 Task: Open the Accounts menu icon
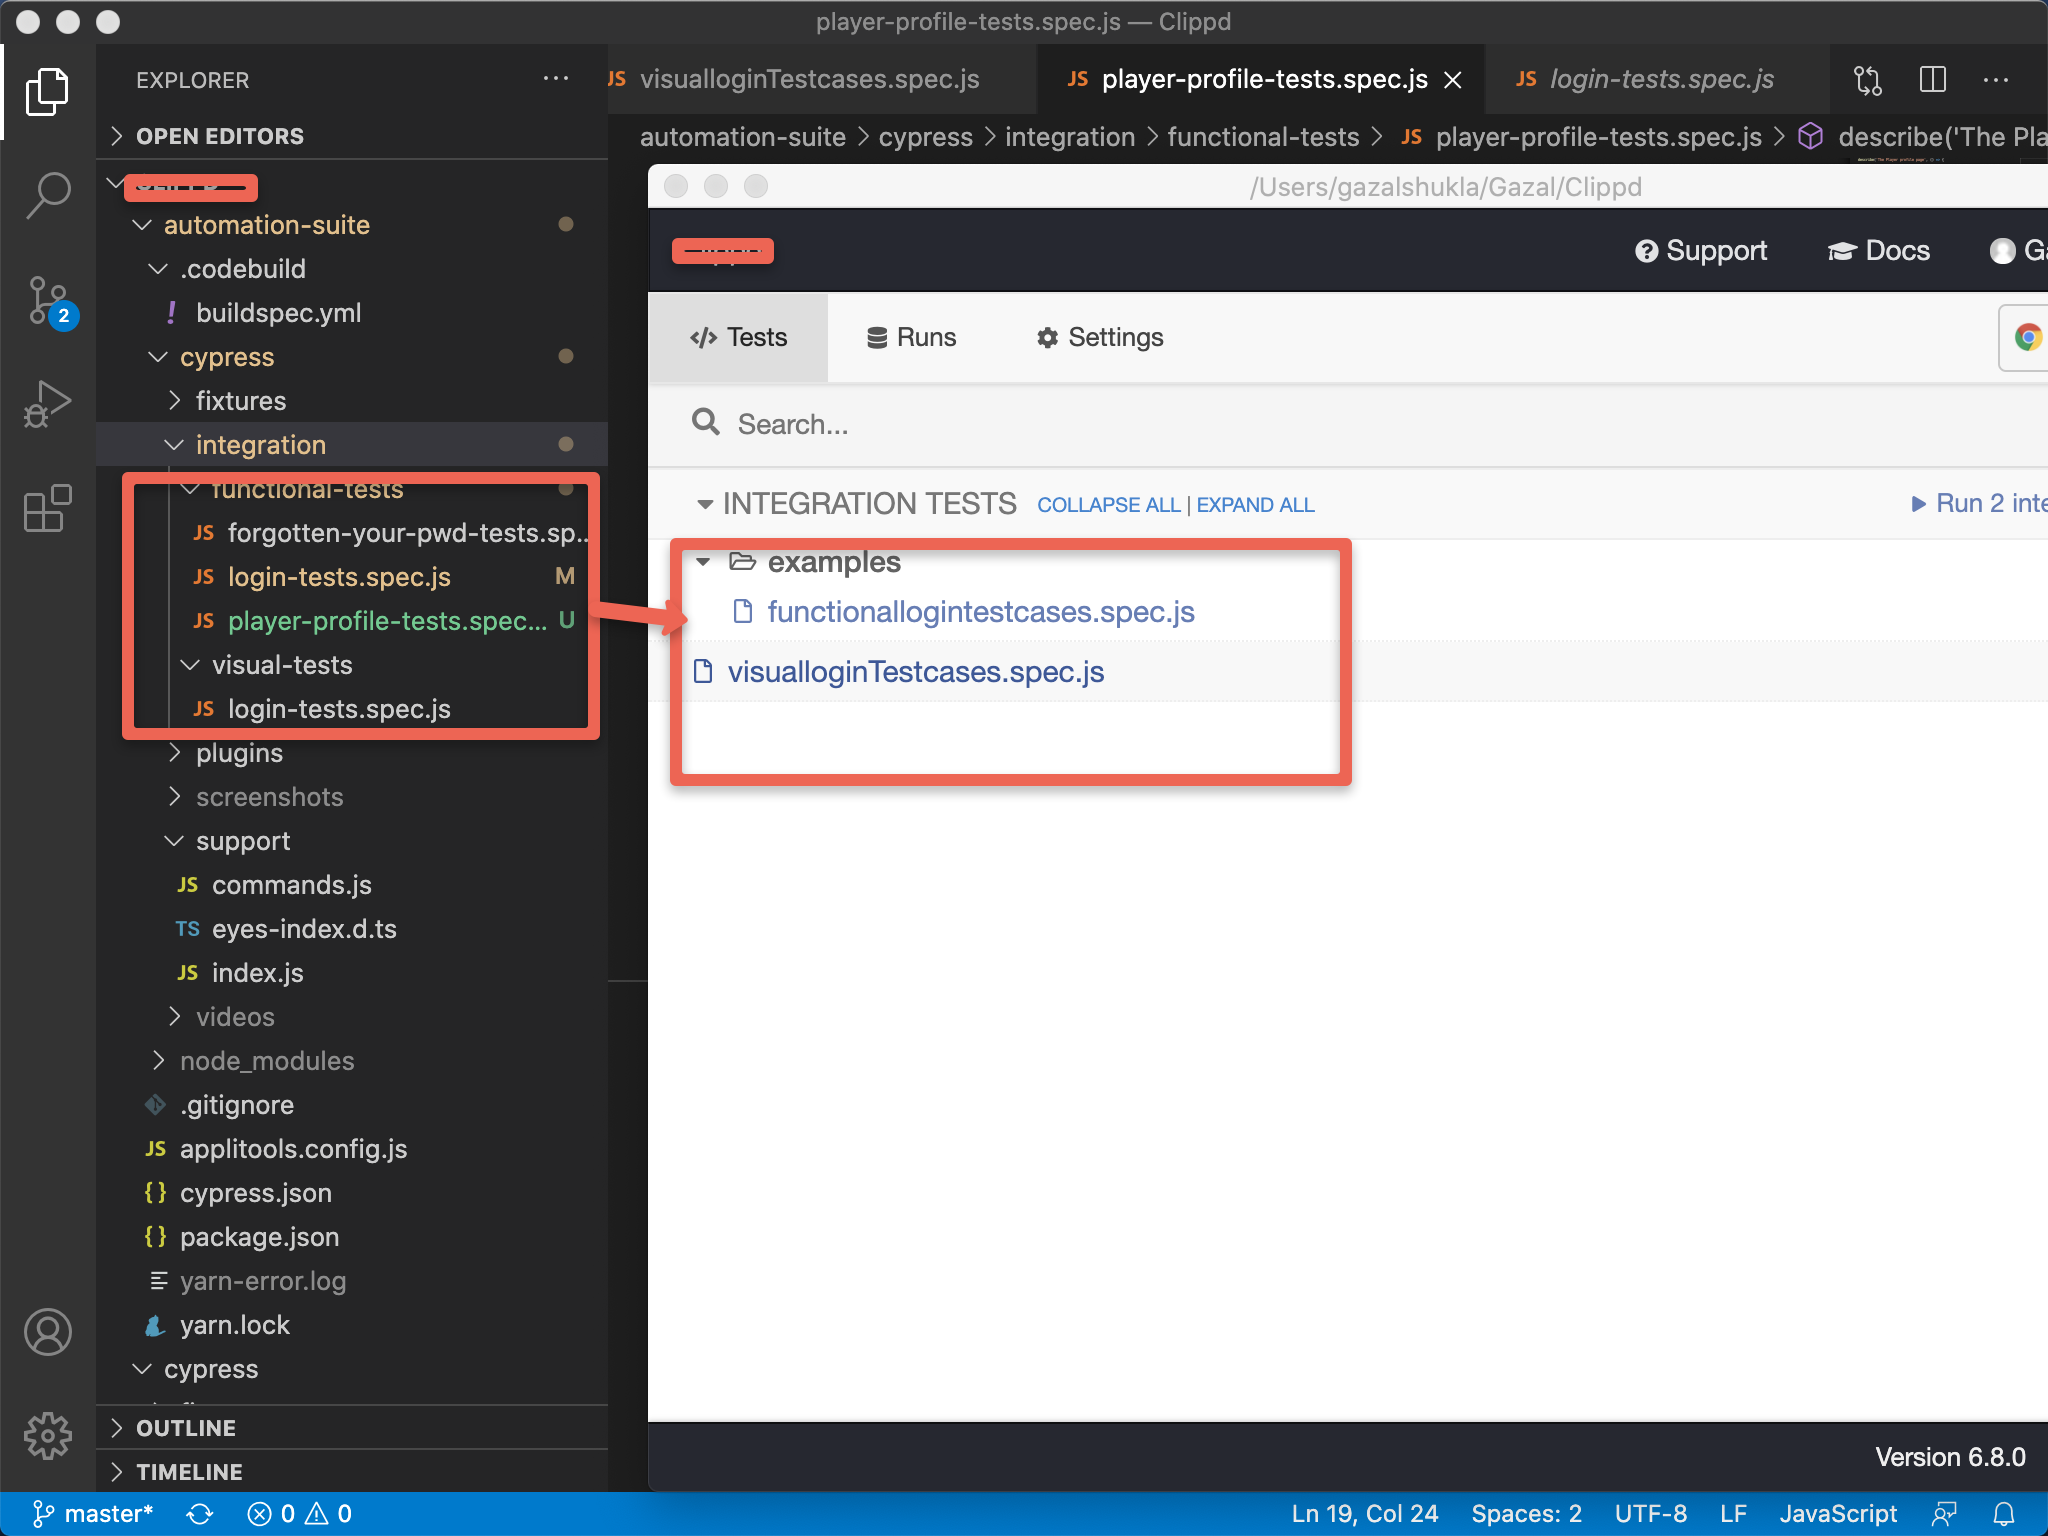coord(47,1332)
